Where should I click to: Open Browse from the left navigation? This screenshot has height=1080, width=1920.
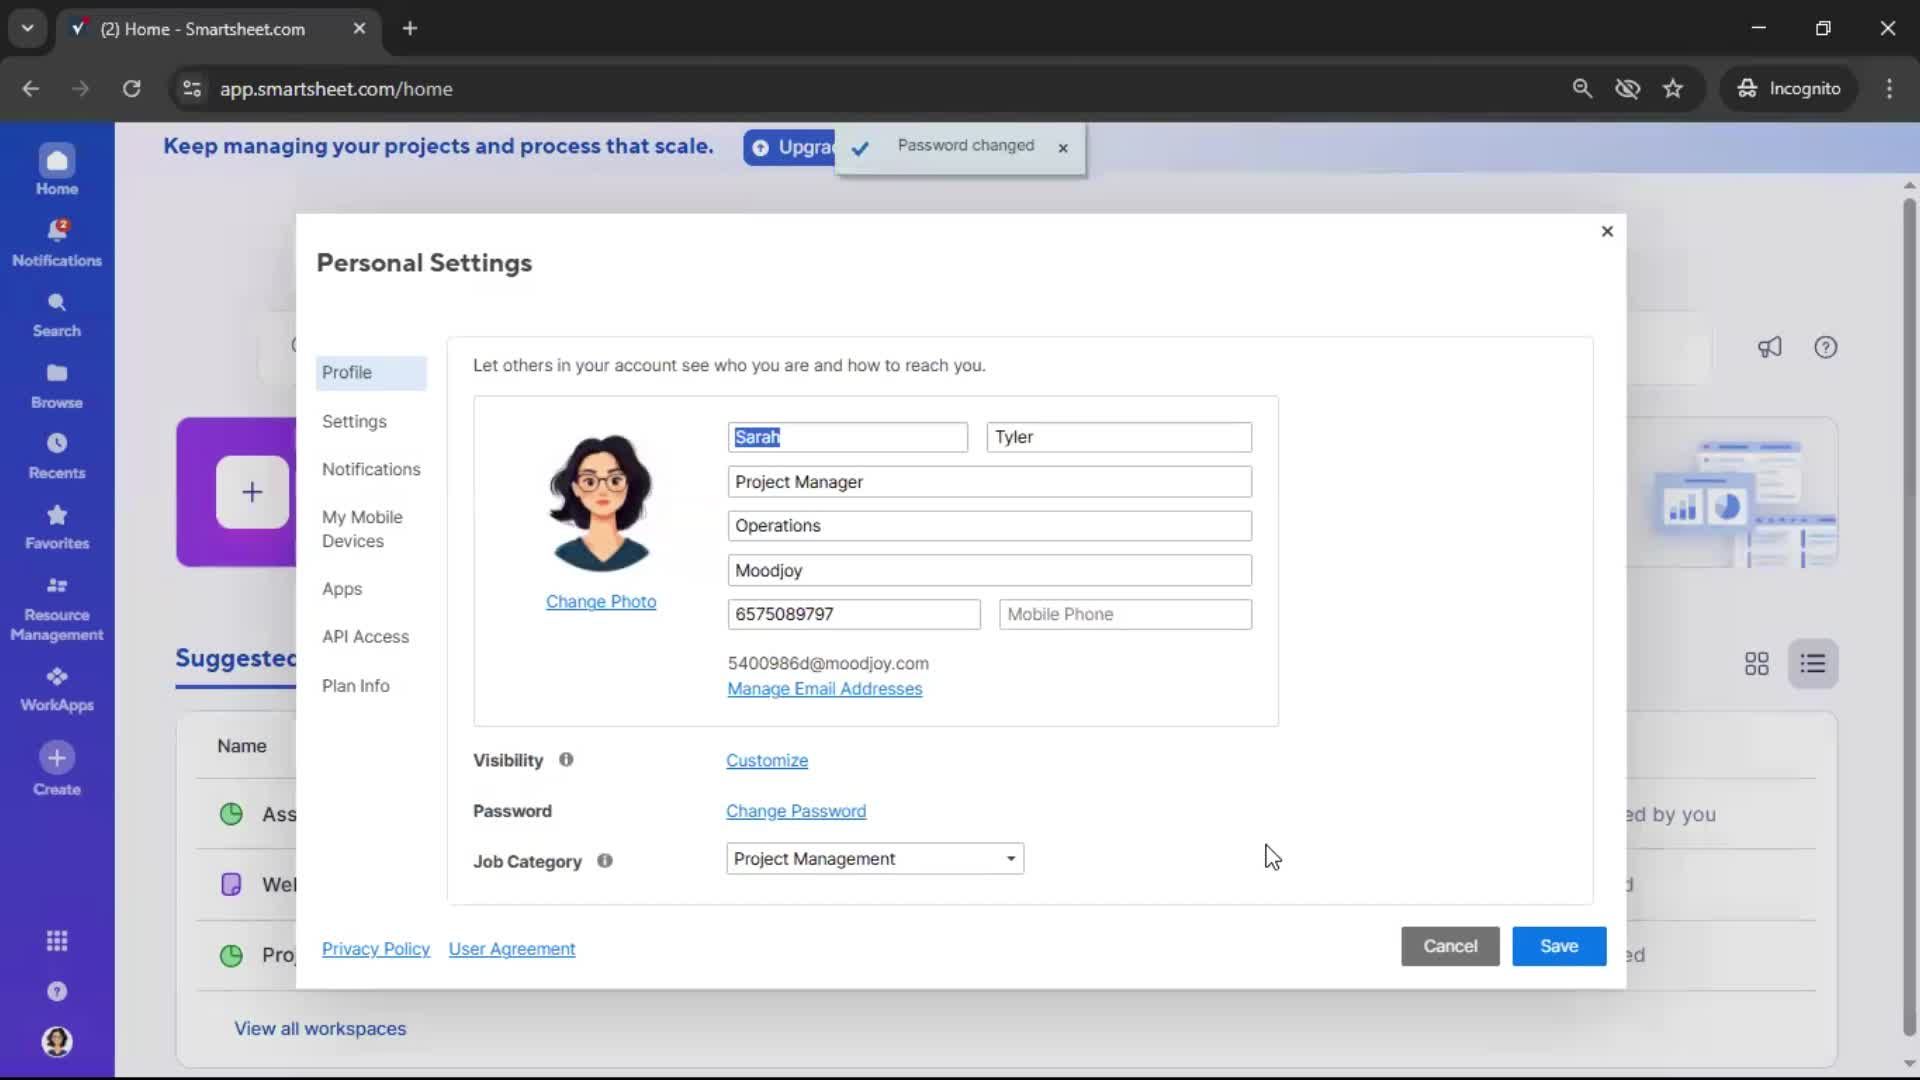coord(57,384)
